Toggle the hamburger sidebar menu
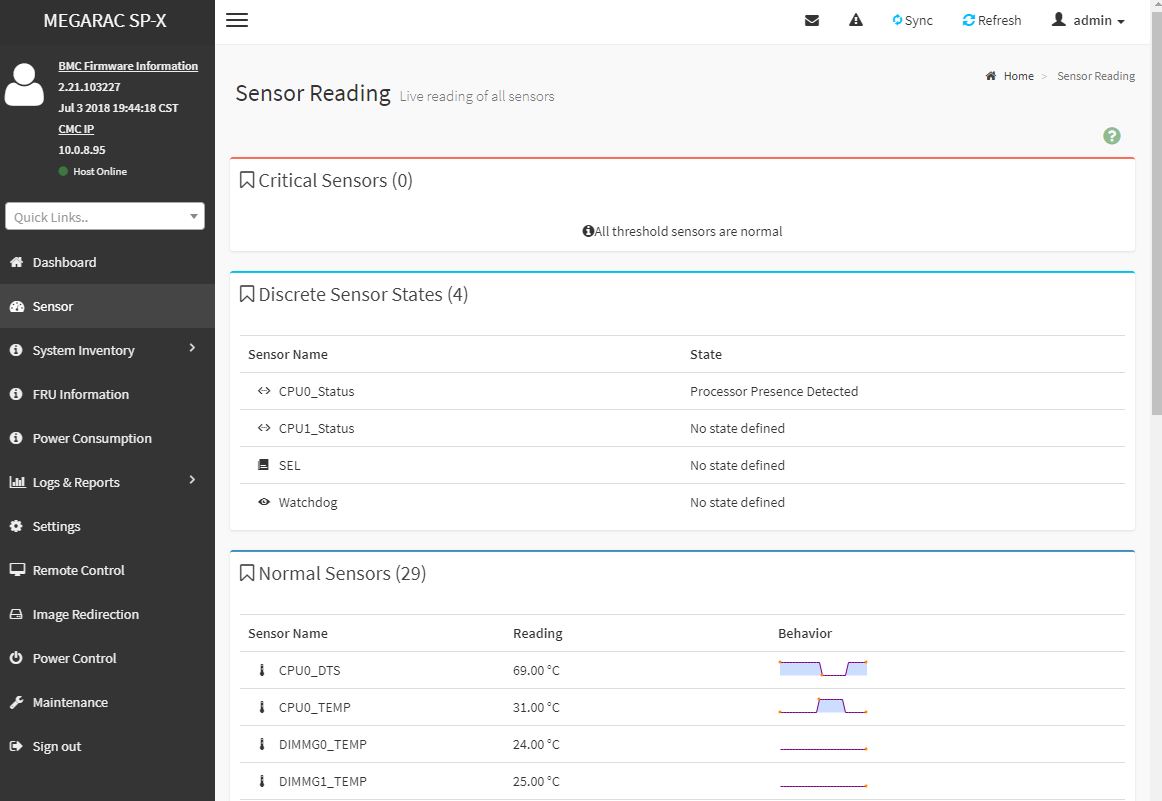This screenshot has width=1162, height=801. click(x=237, y=20)
